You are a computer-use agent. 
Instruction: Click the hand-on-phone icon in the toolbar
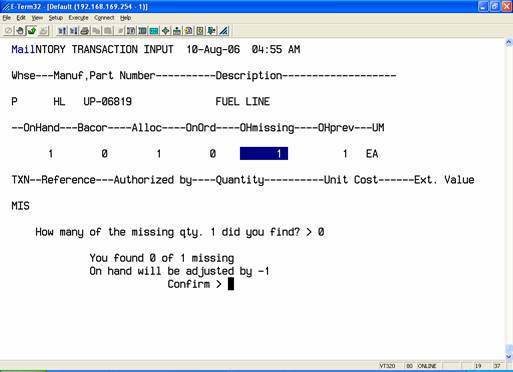coord(20,31)
